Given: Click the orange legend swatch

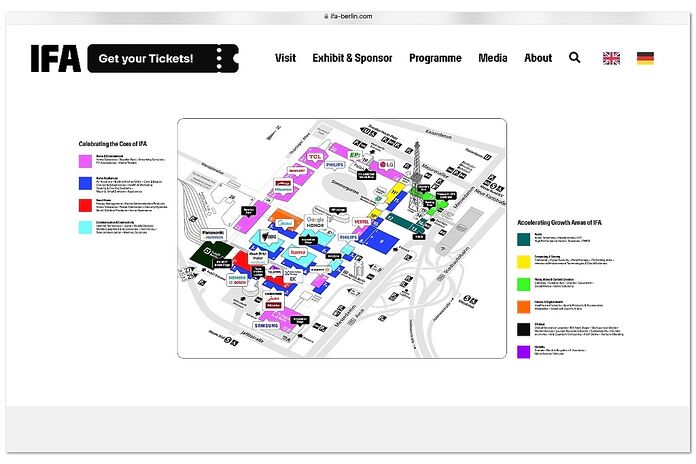Looking at the screenshot, I should [x=524, y=307].
